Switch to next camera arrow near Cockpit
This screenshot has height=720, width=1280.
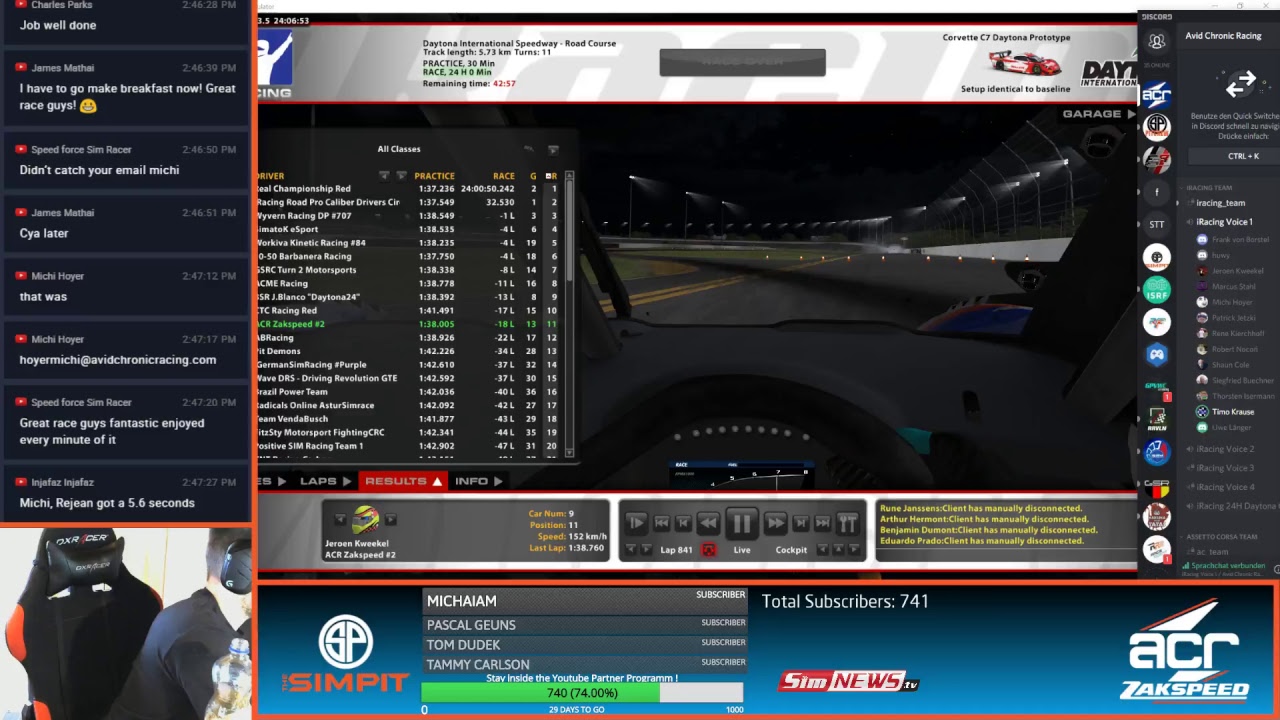coord(853,549)
